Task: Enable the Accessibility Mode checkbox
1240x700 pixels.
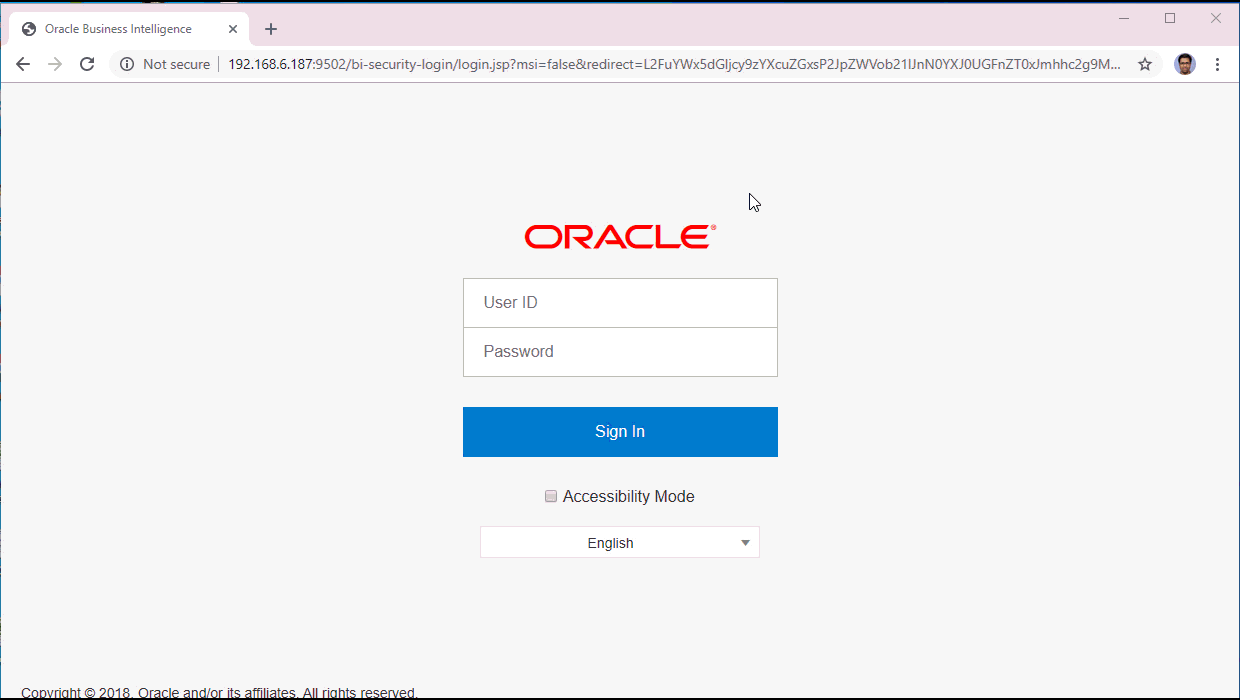Action: [551, 496]
